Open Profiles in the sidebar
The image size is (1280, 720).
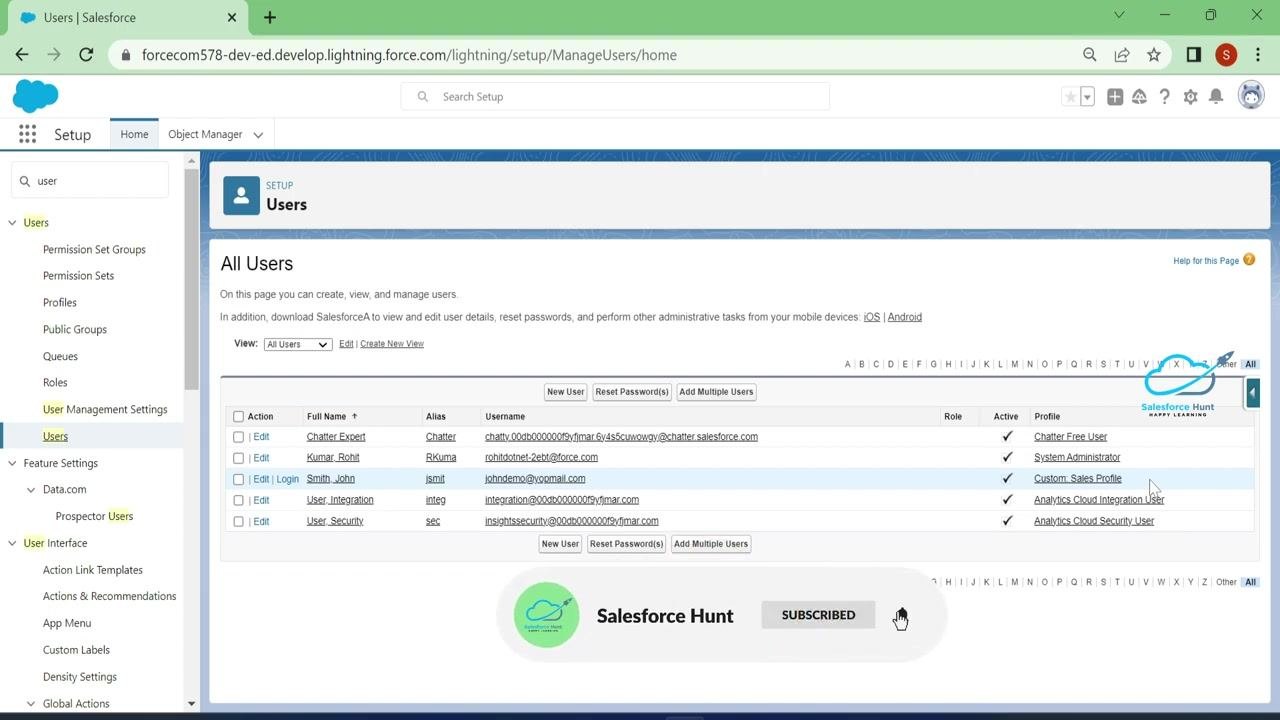pyautogui.click(x=60, y=303)
